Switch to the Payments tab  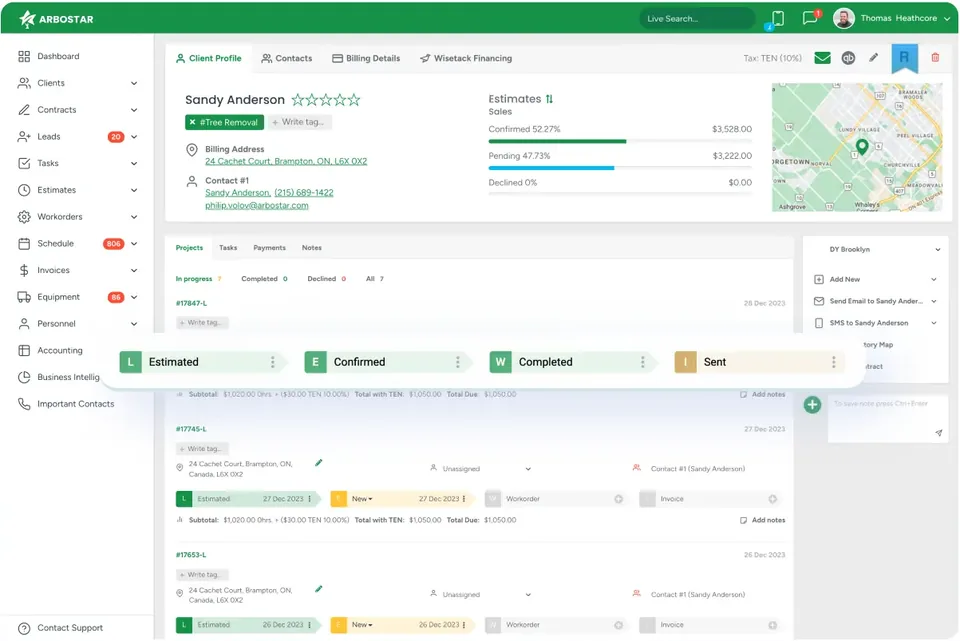(269, 248)
